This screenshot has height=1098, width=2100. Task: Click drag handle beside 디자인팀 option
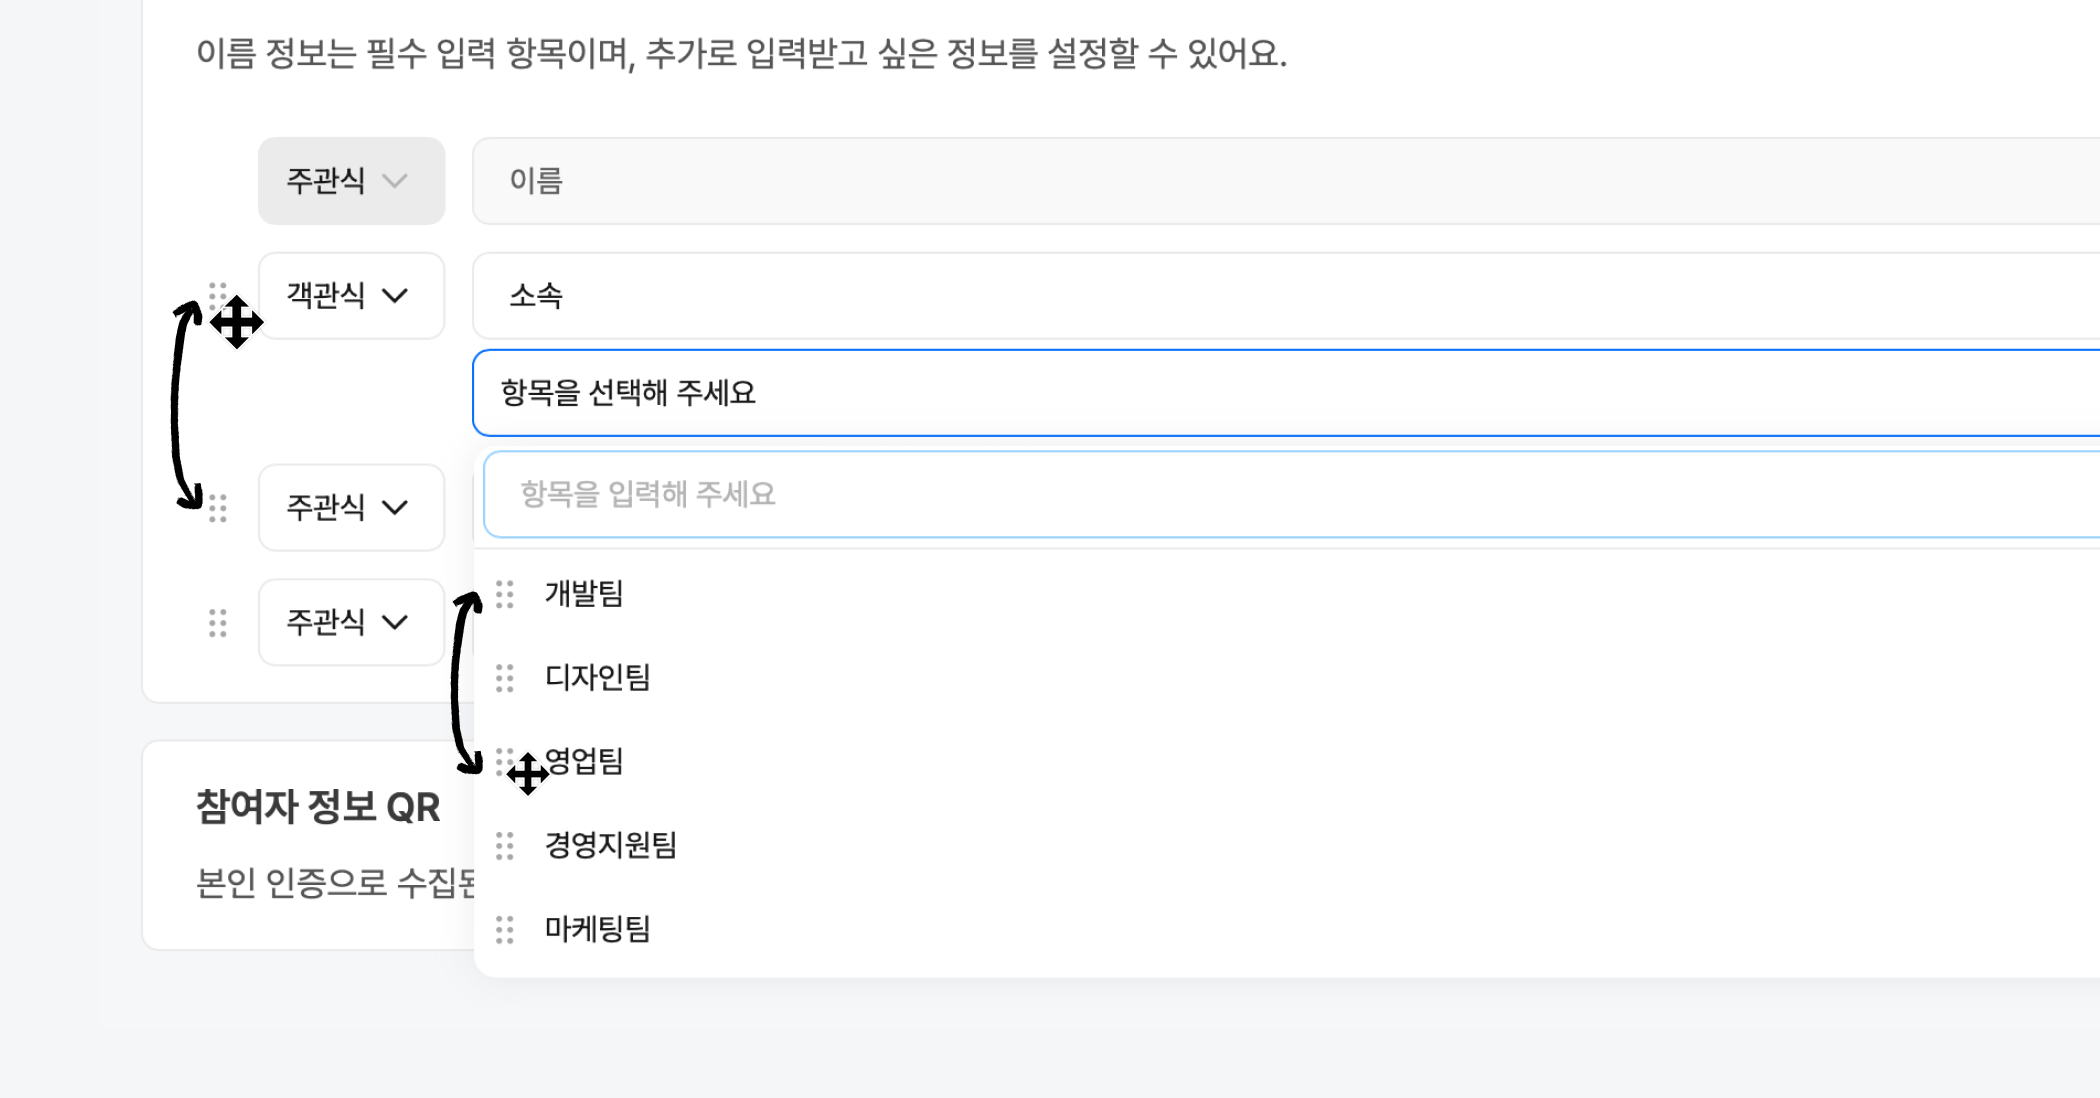click(505, 678)
